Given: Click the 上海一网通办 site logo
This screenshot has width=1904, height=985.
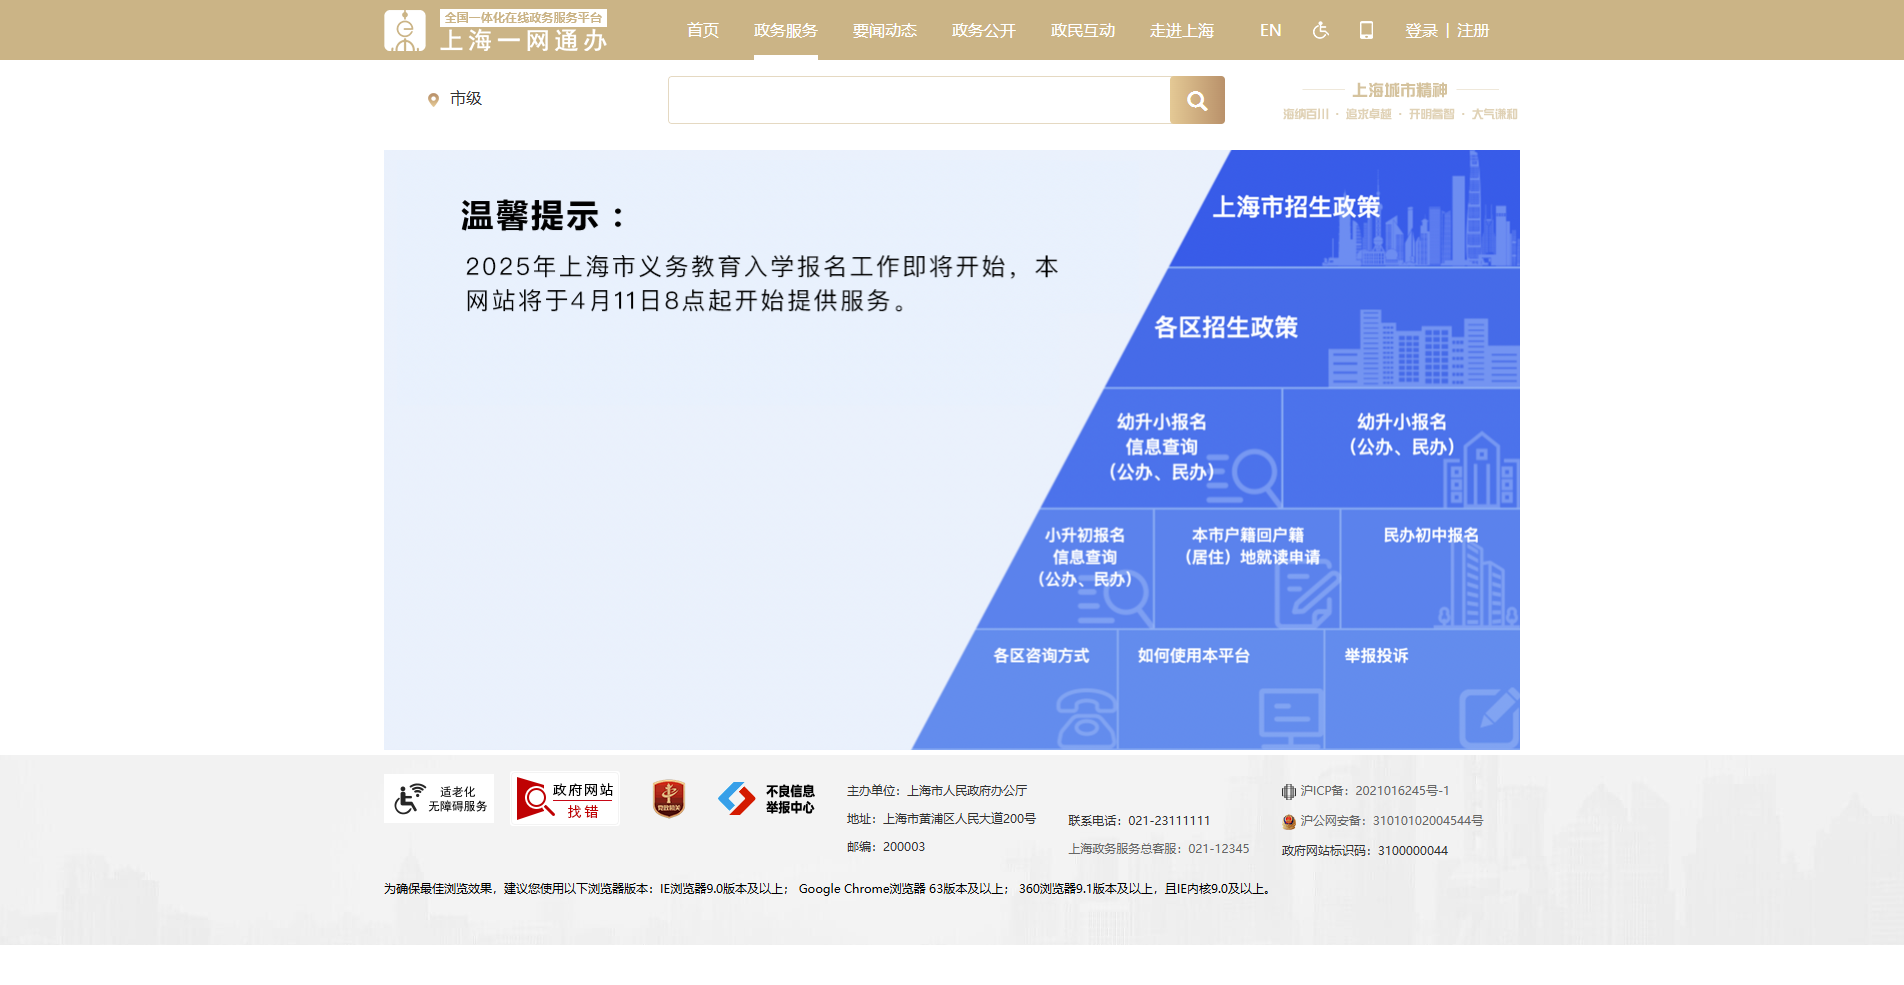Looking at the screenshot, I should pos(496,30).
